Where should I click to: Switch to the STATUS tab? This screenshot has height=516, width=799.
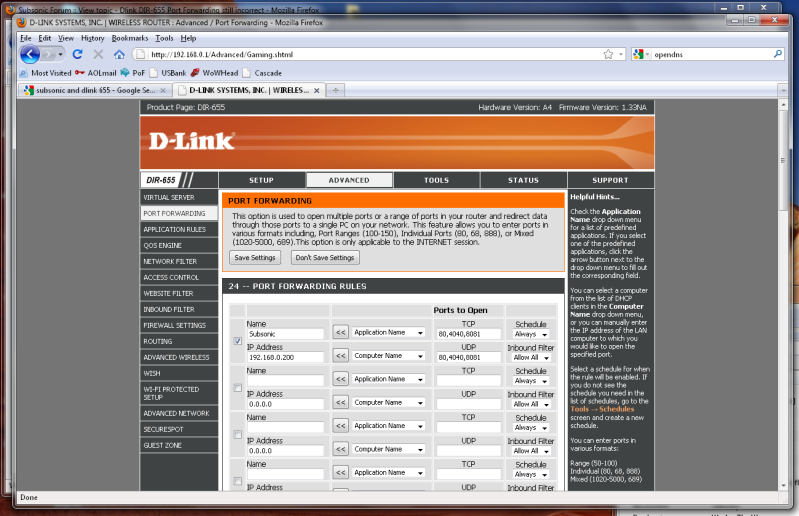(x=523, y=180)
